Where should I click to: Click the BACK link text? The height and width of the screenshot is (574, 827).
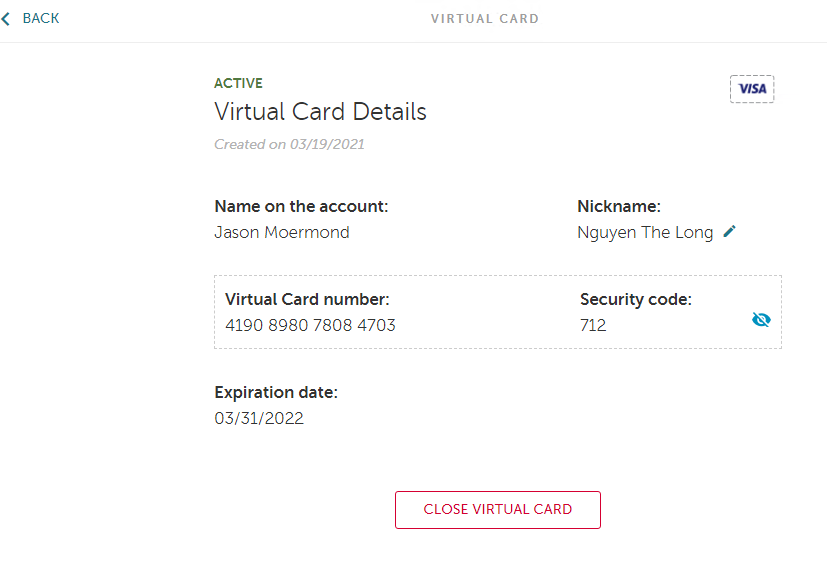click(41, 18)
